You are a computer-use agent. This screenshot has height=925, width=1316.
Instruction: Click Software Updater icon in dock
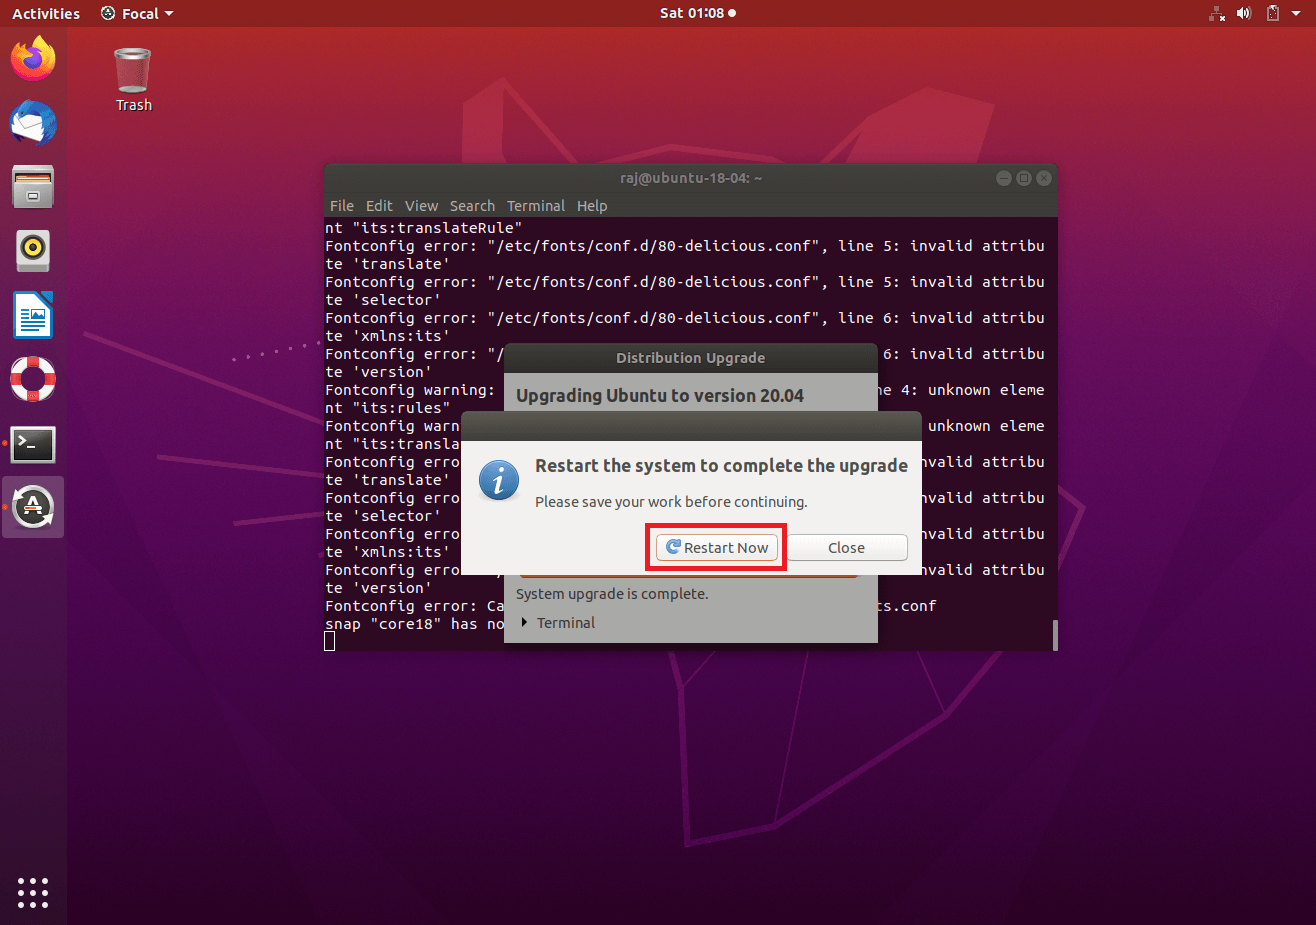(x=33, y=507)
